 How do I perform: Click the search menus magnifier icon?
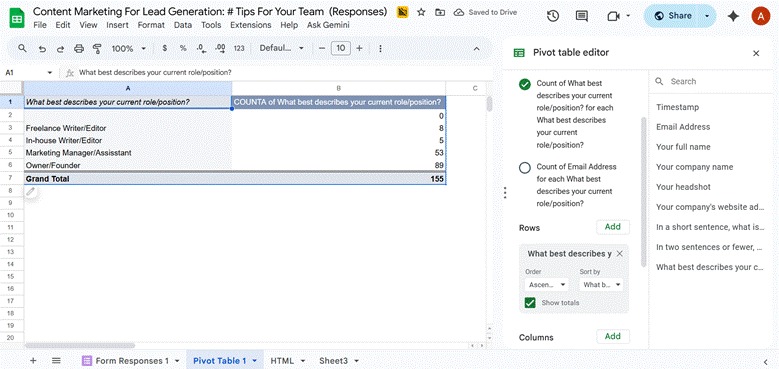tap(22, 48)
